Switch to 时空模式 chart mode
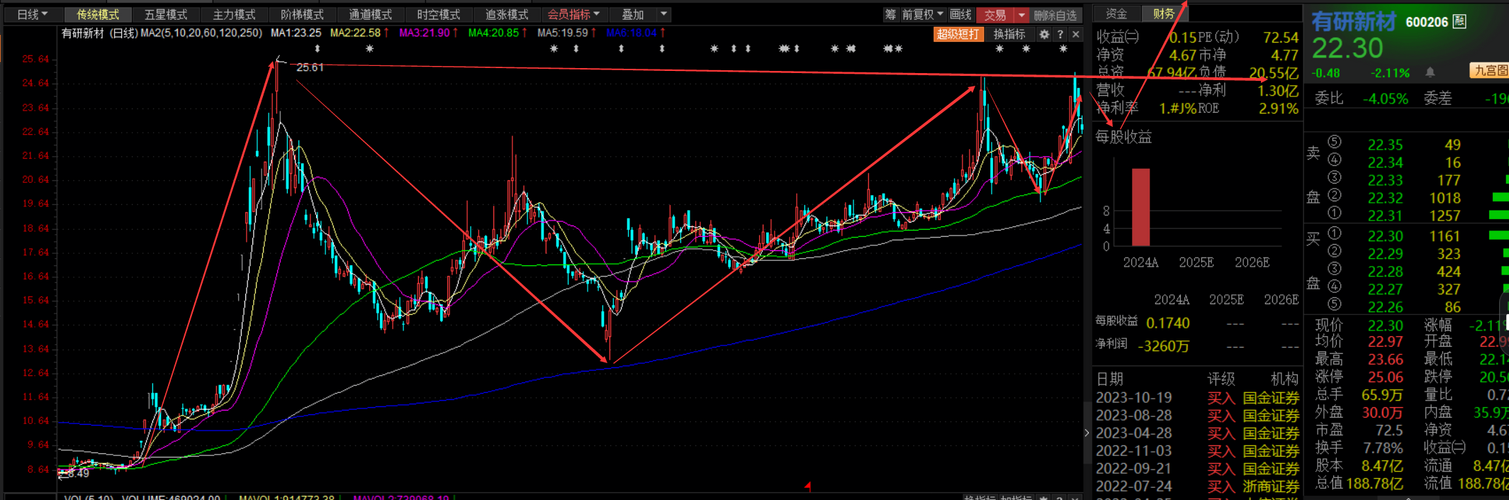The width and height of the screenshot is (1509, 500). click(x=438, y=15)
